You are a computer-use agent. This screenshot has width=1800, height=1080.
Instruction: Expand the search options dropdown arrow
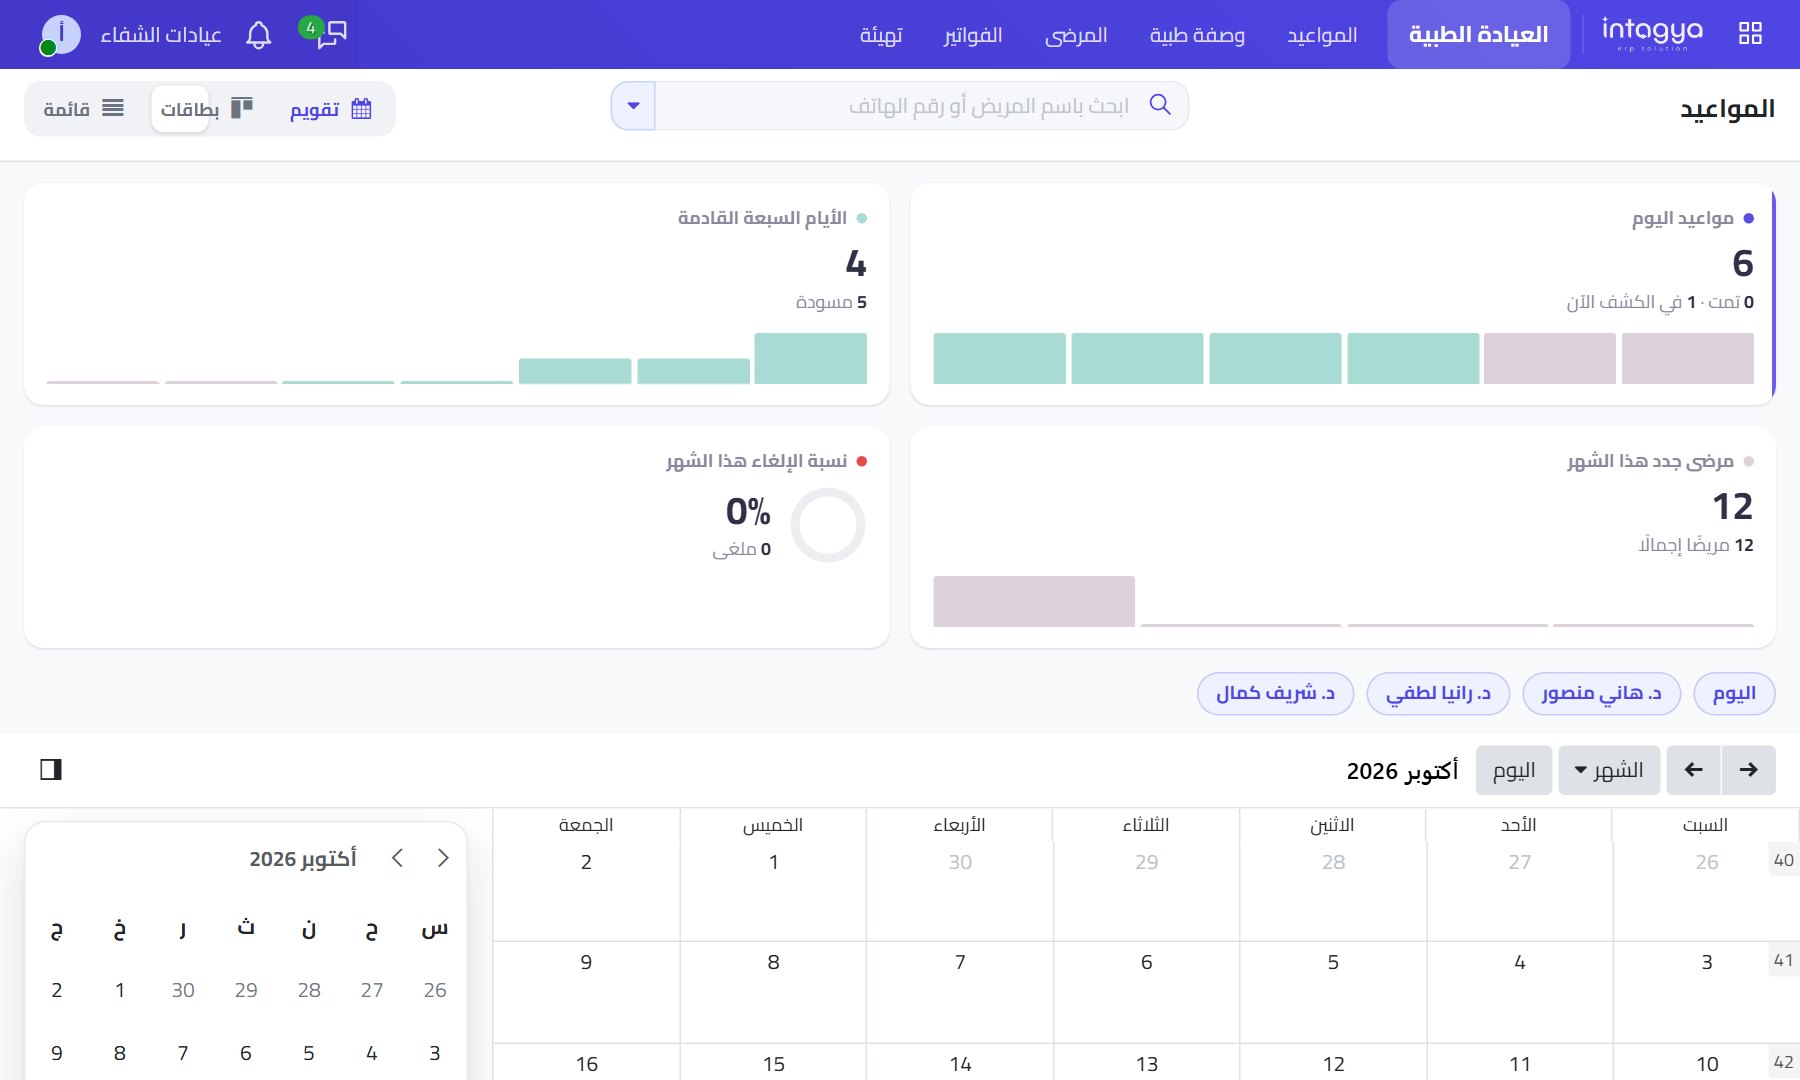[x=633, y=106]
